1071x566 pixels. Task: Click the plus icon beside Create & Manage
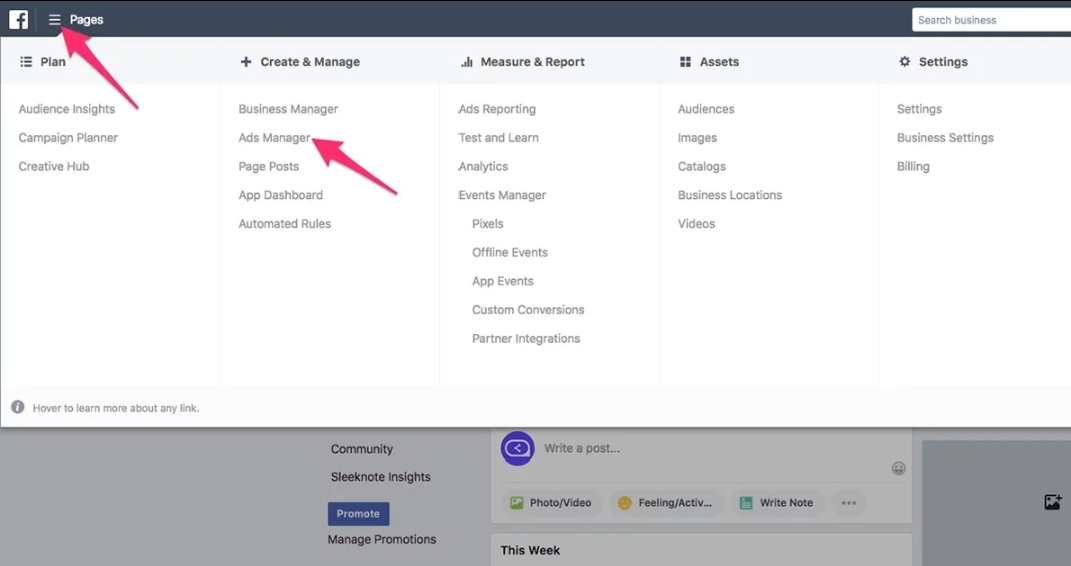tap(246, 61)
